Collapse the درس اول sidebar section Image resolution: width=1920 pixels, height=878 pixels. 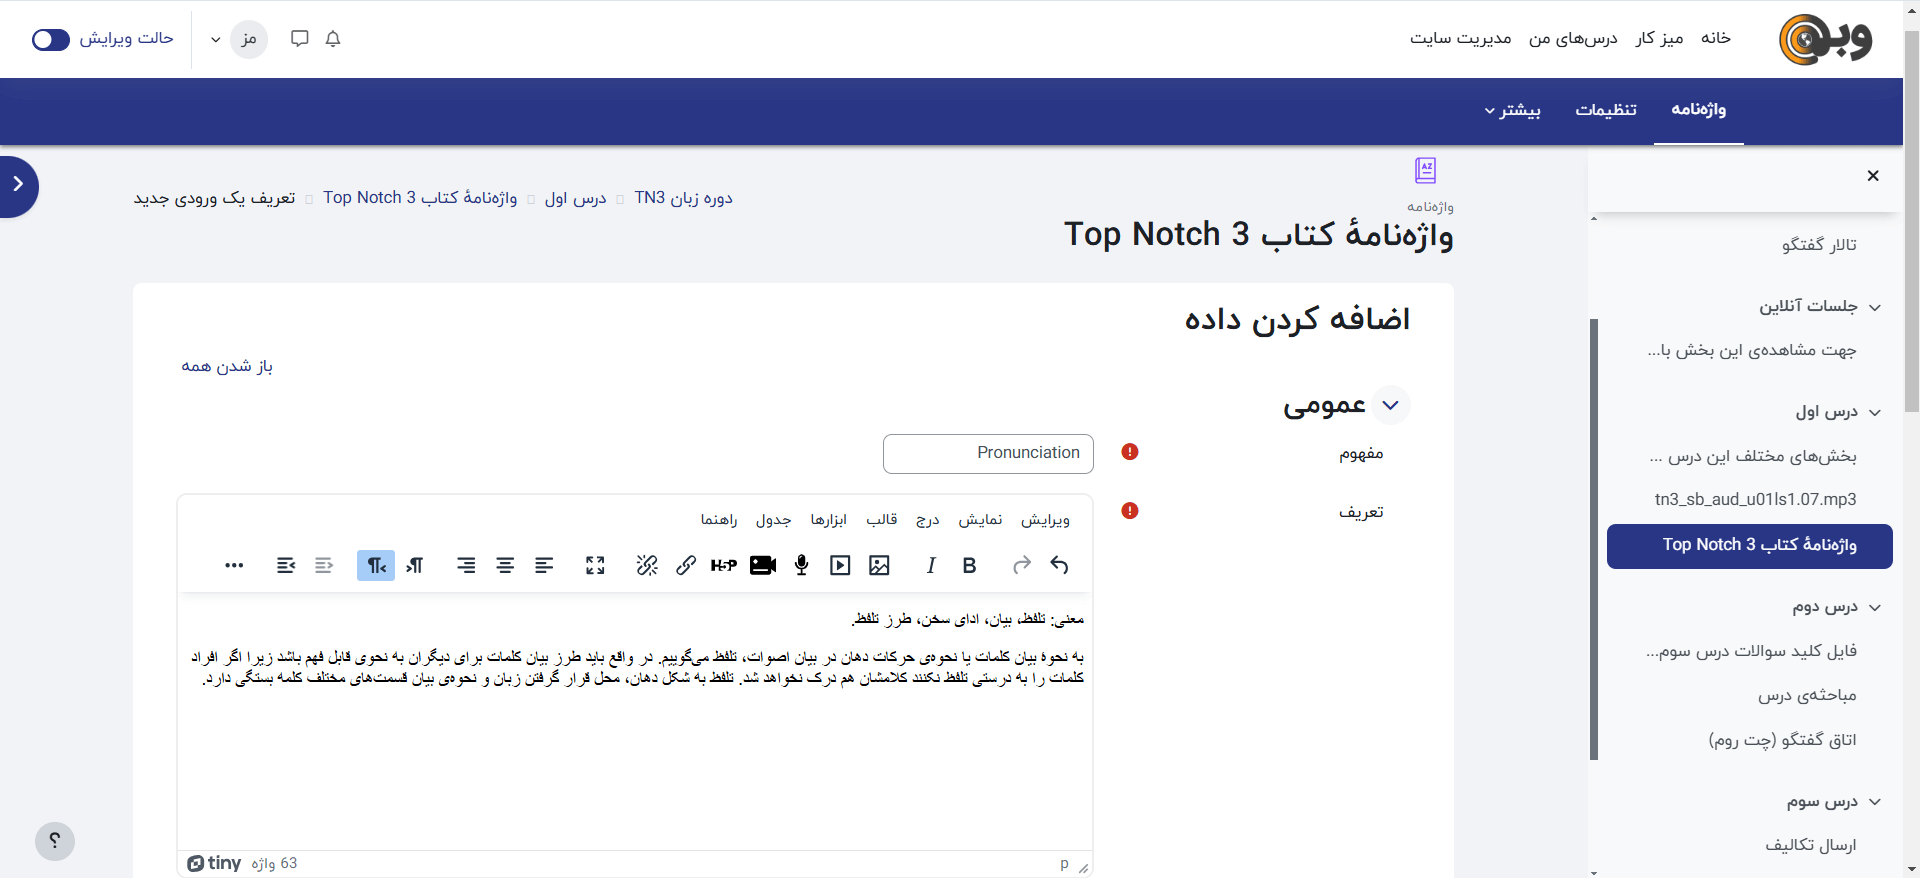[1875, 412]
